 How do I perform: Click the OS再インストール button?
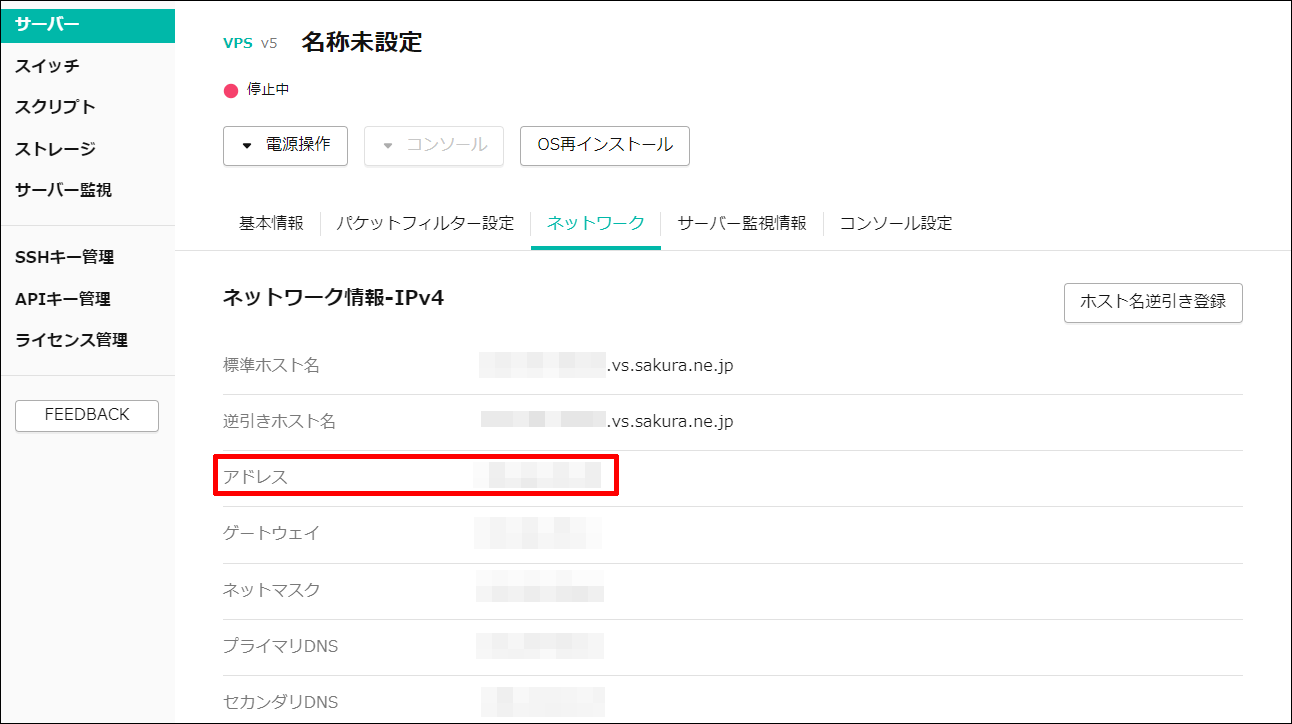point(604,145)
